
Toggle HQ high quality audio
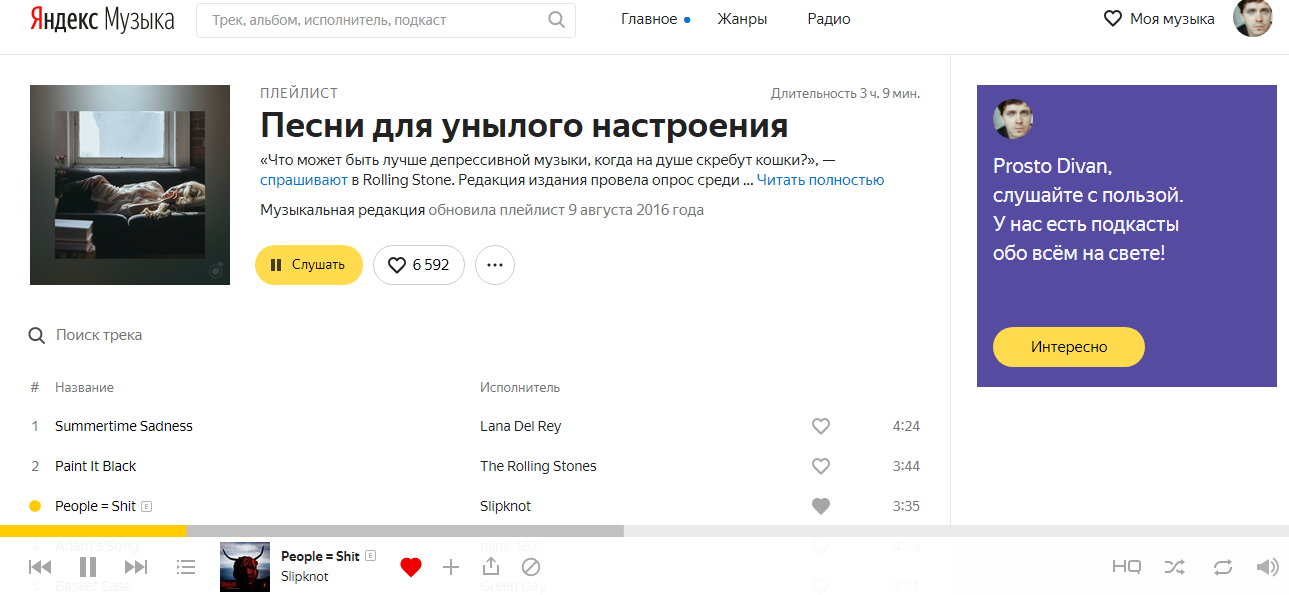1127,567
